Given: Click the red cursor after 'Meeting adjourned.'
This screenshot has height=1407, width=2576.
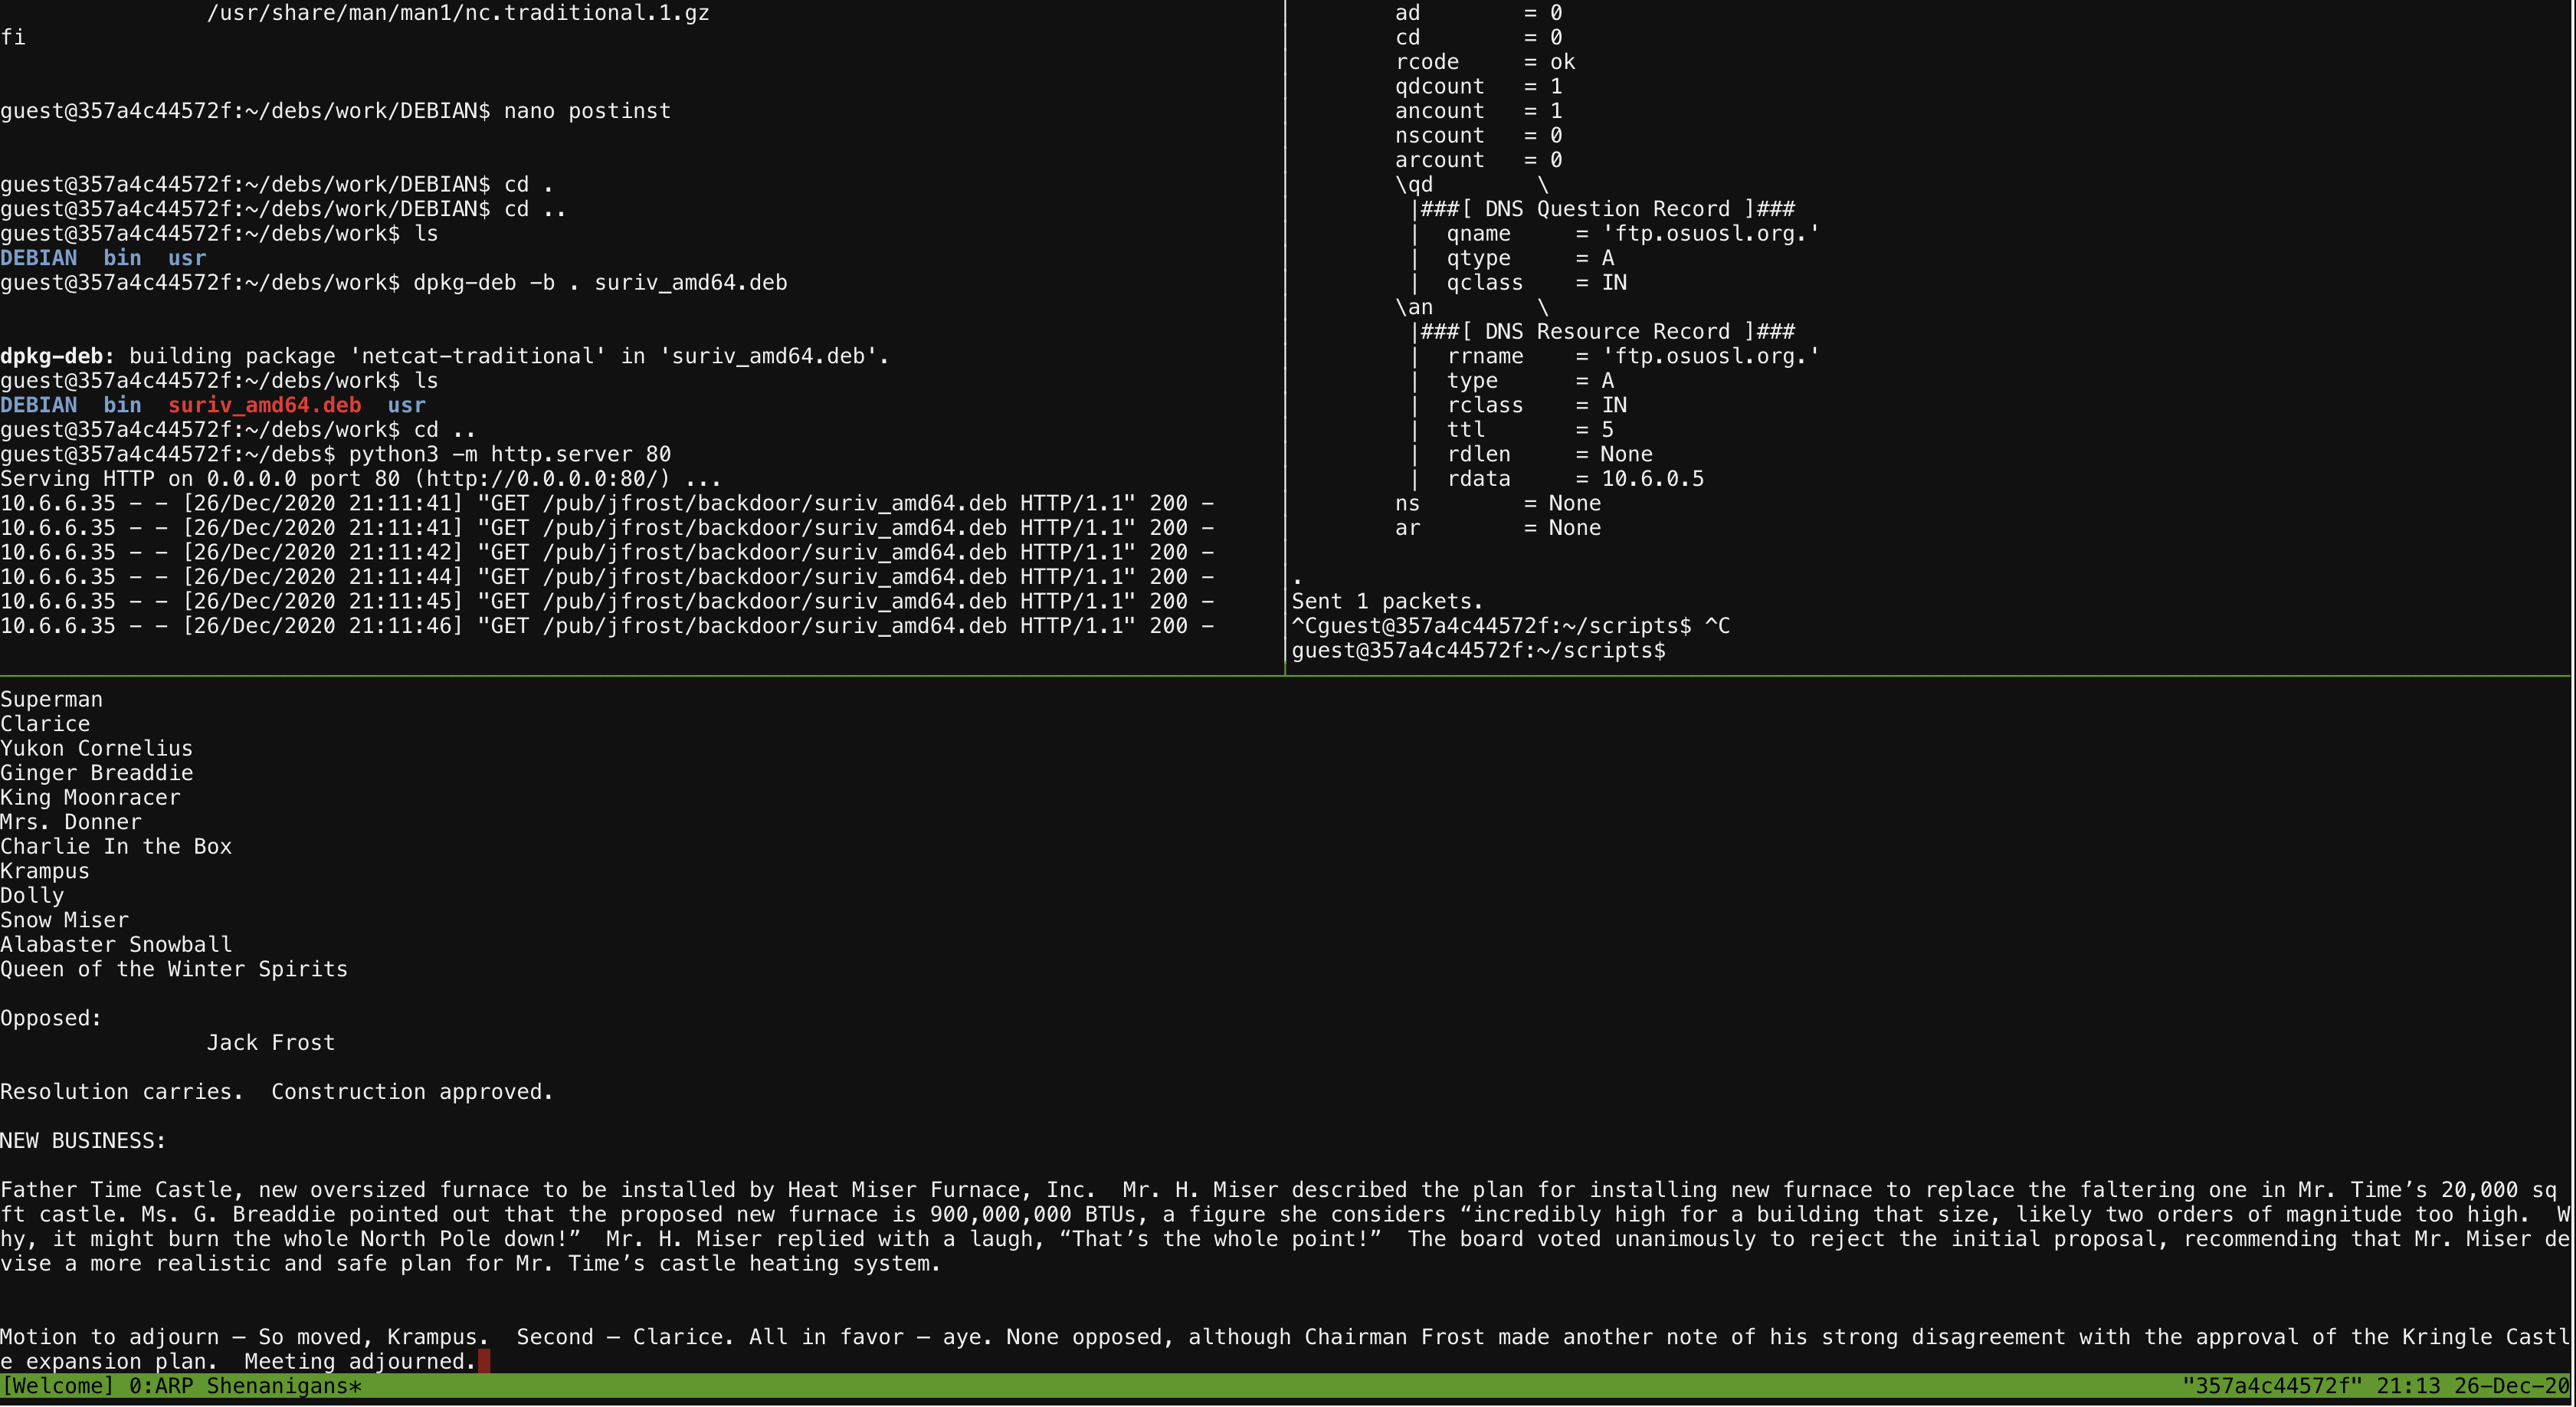Looking at the screenshot, I should pos(484,1361).
